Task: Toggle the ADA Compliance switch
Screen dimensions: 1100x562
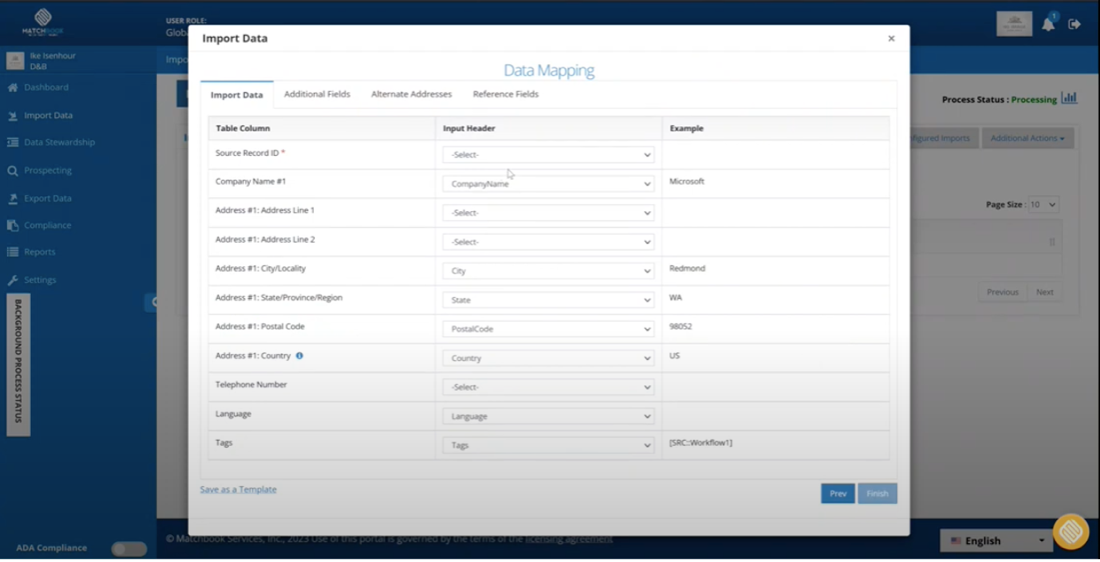Action: pyautogui.click(x=129, y=549)
